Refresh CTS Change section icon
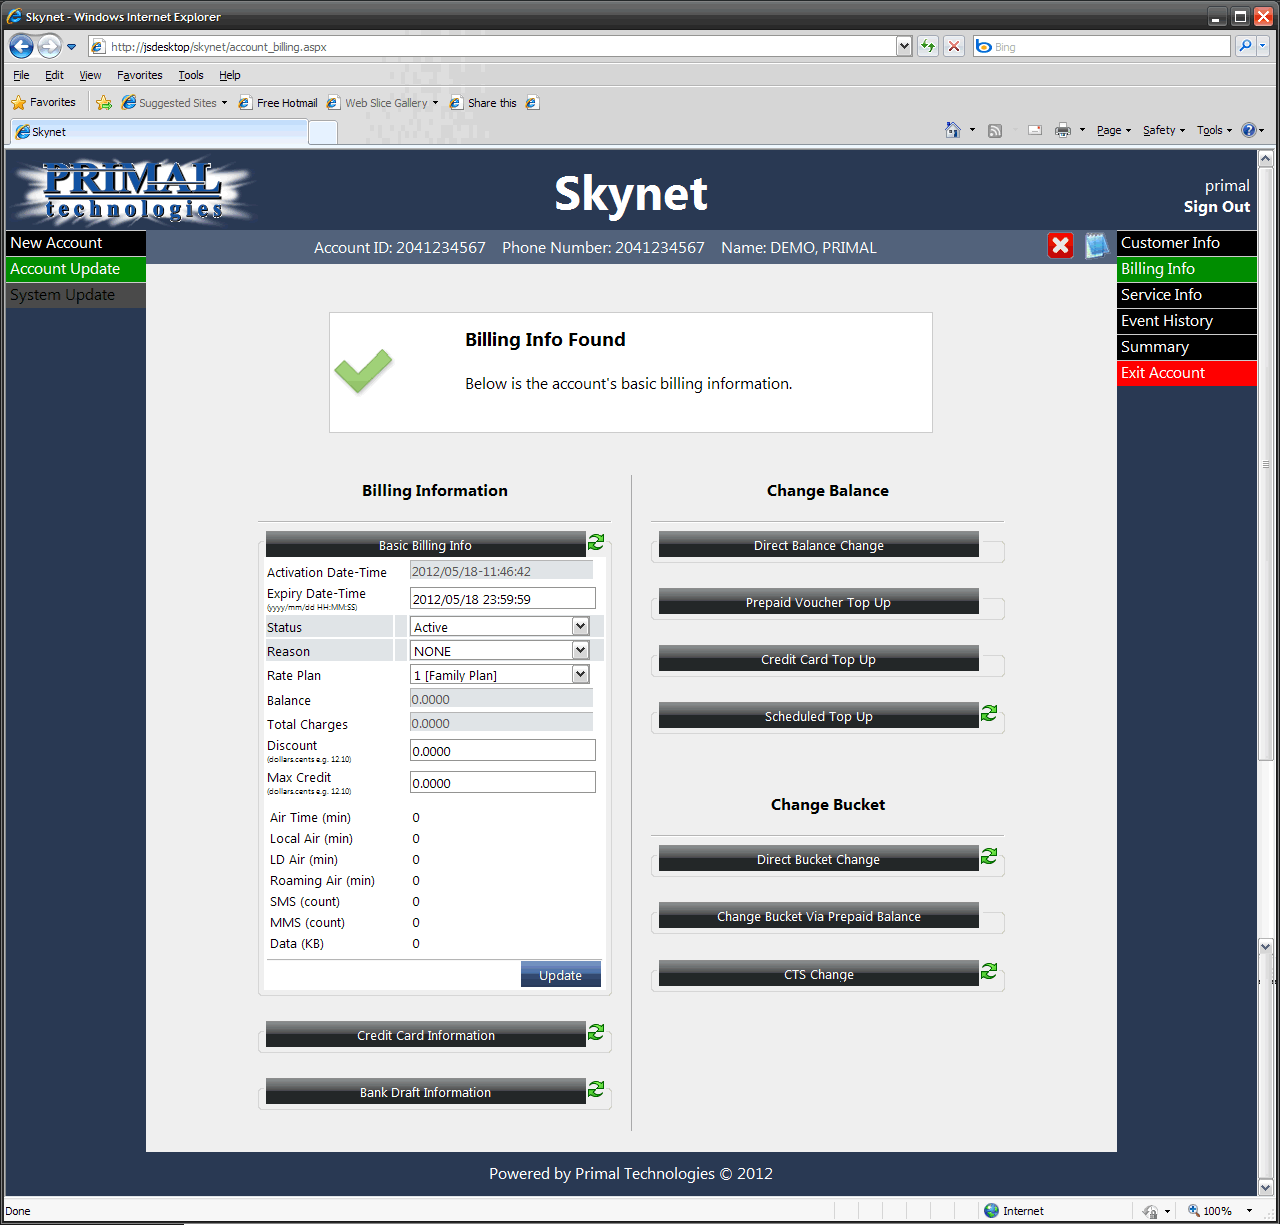1281x1225 pixels. click(989, 971)
